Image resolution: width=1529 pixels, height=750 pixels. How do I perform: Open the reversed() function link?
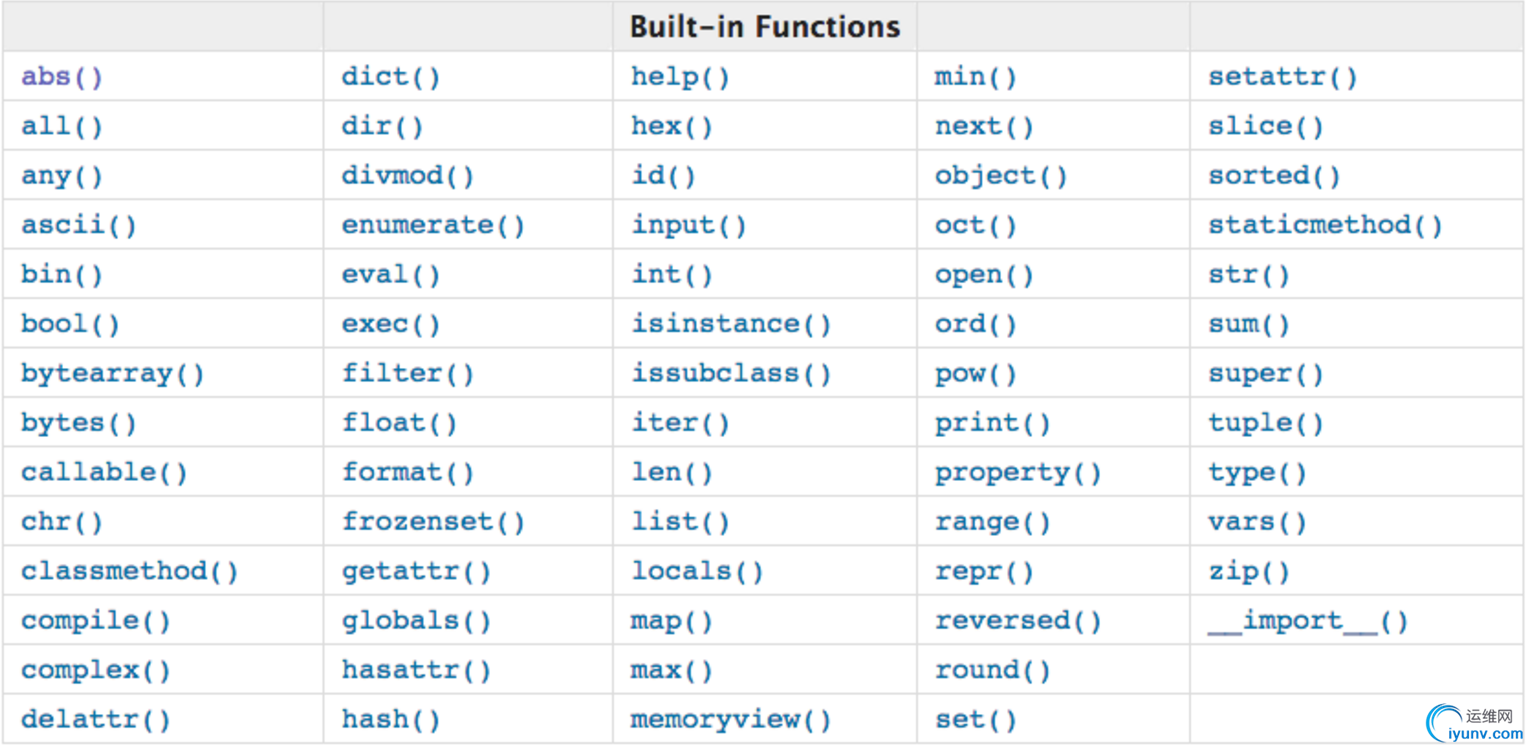pyautogui.click(x=1018, y=621)
